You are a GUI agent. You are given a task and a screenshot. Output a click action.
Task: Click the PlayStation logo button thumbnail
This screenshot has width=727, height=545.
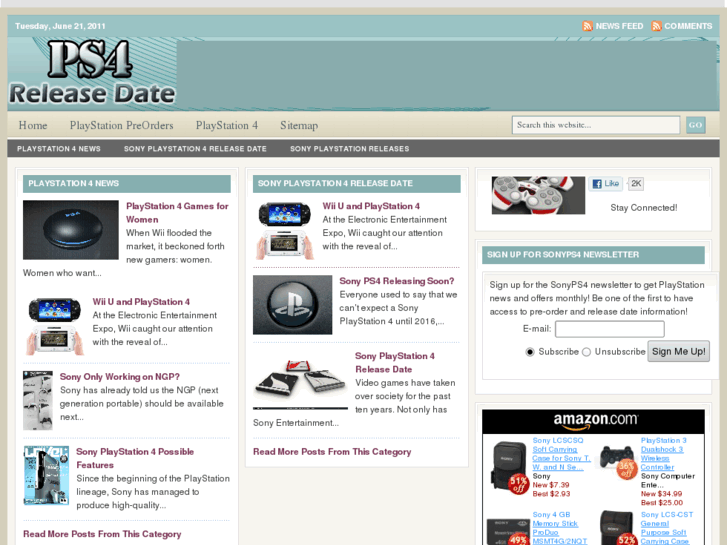point(293,305)
